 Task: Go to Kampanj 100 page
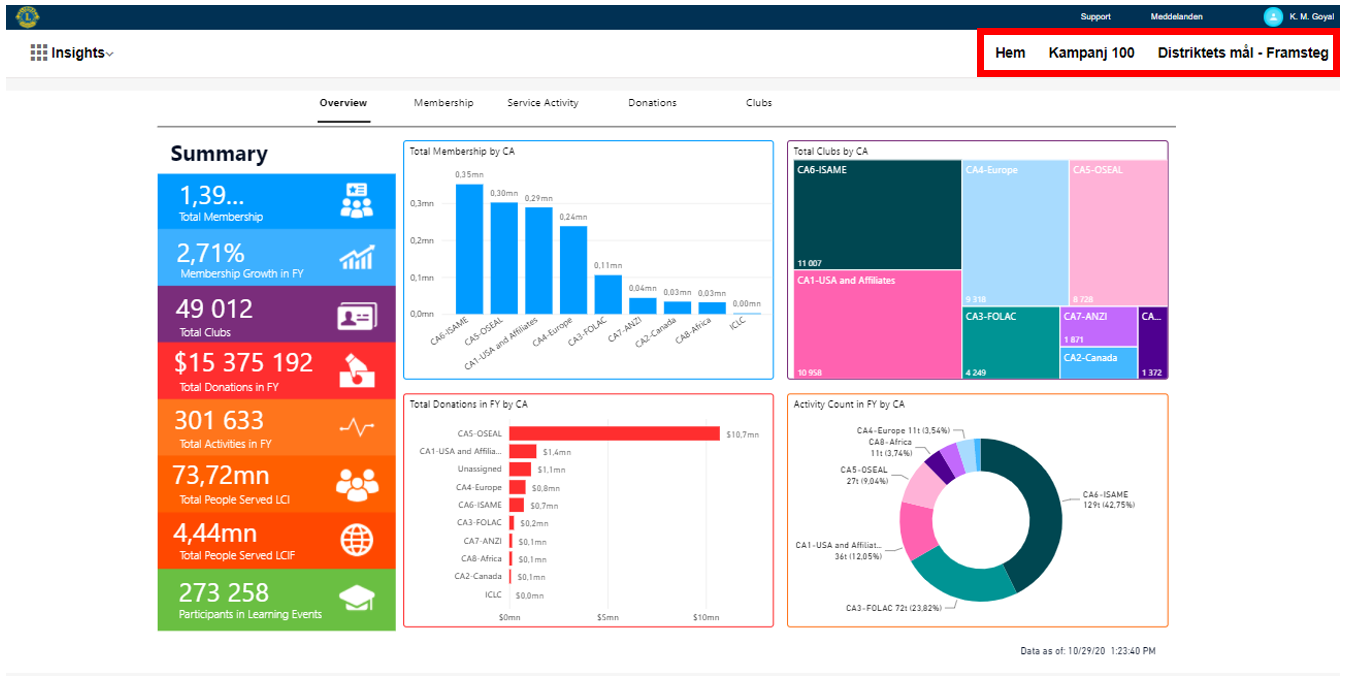(1091, 53)
